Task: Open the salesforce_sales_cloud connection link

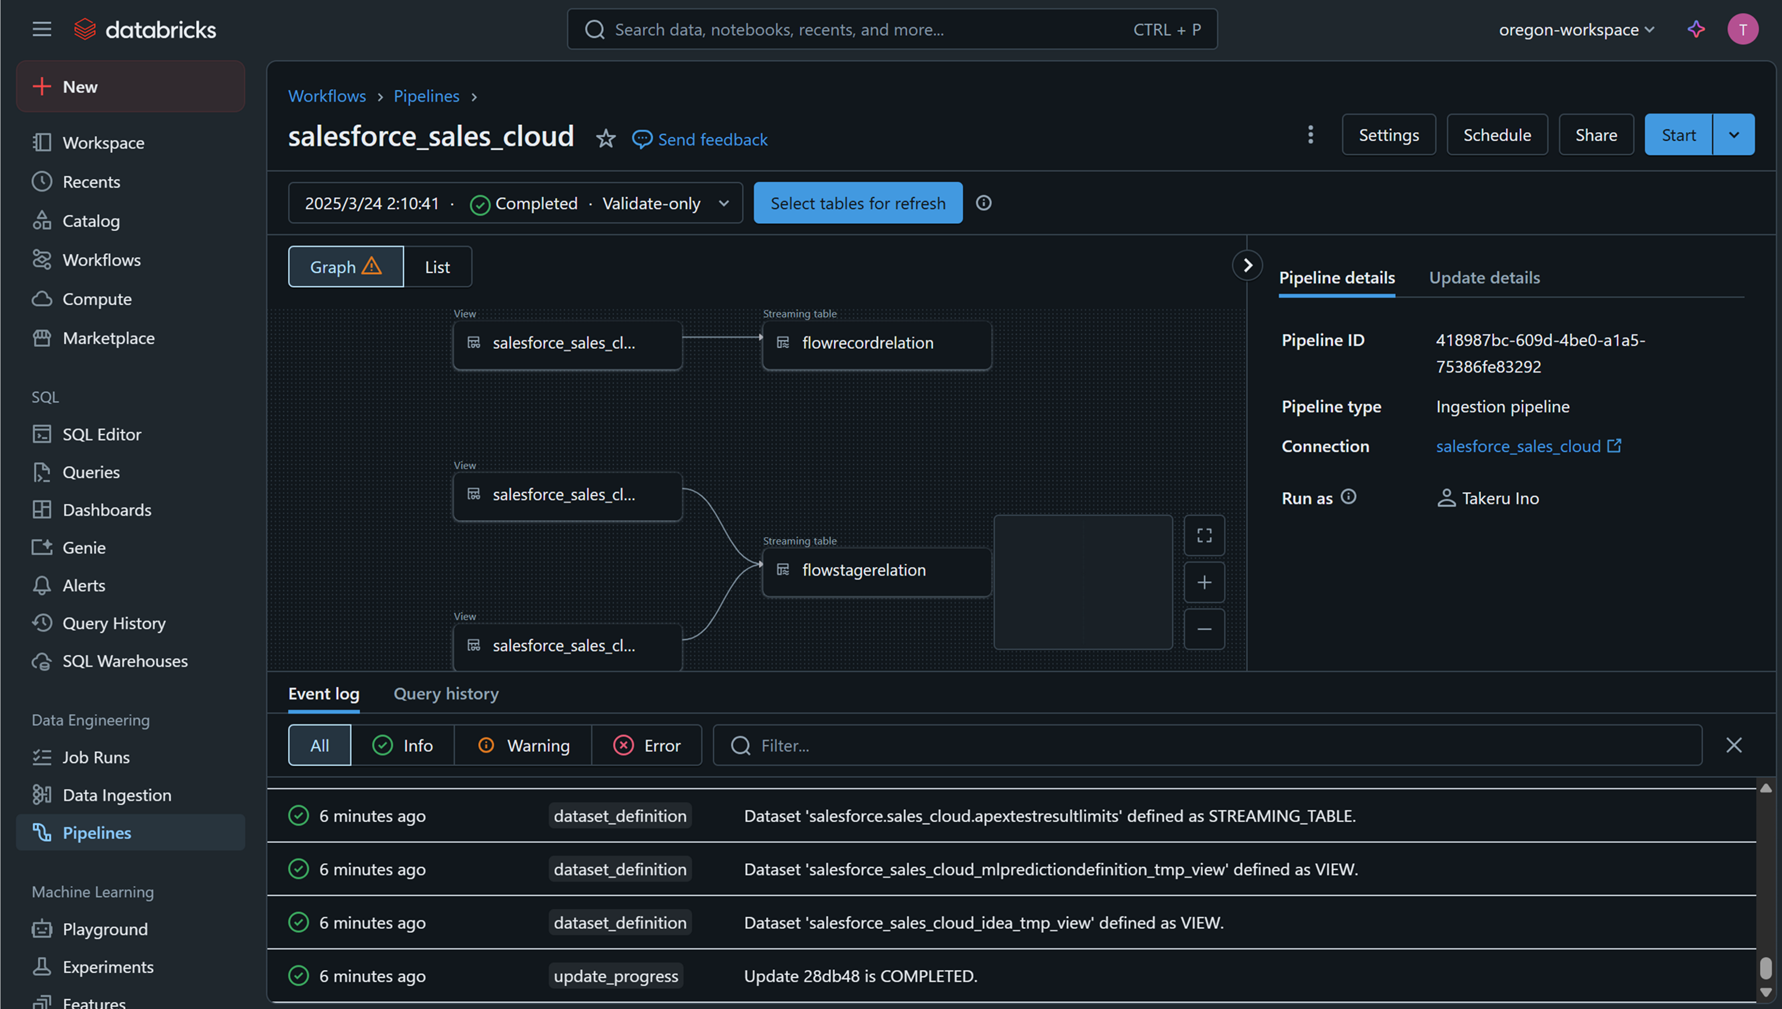Action: [1518, 446]
